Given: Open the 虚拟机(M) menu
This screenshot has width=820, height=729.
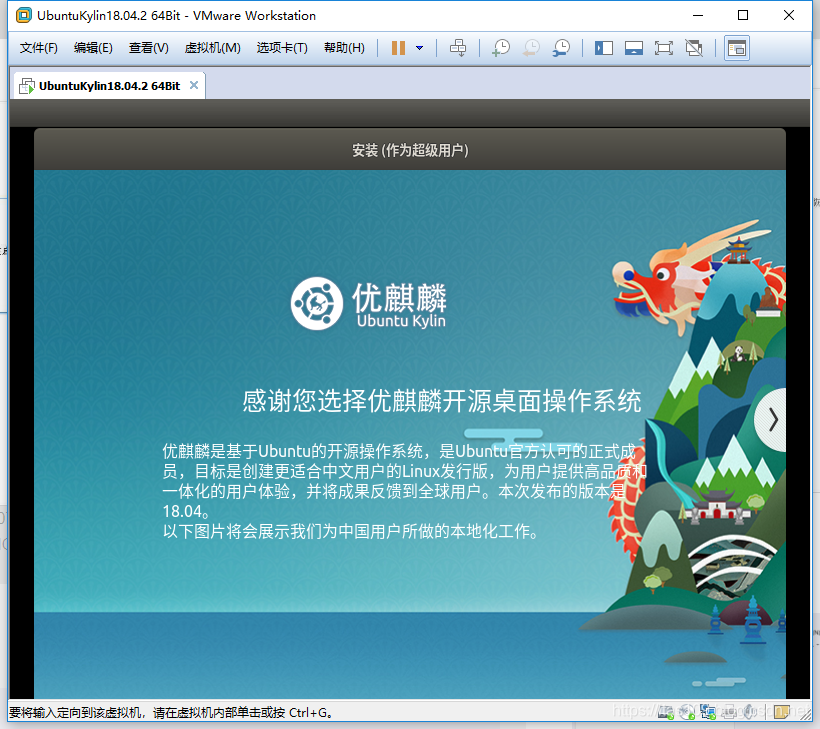Looking at the screenshot, I should [212, 48].
